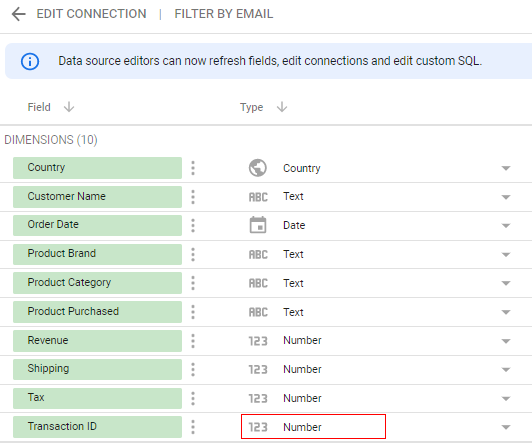
Task: Expand type dropdown for Revenue
Action: 506,341
